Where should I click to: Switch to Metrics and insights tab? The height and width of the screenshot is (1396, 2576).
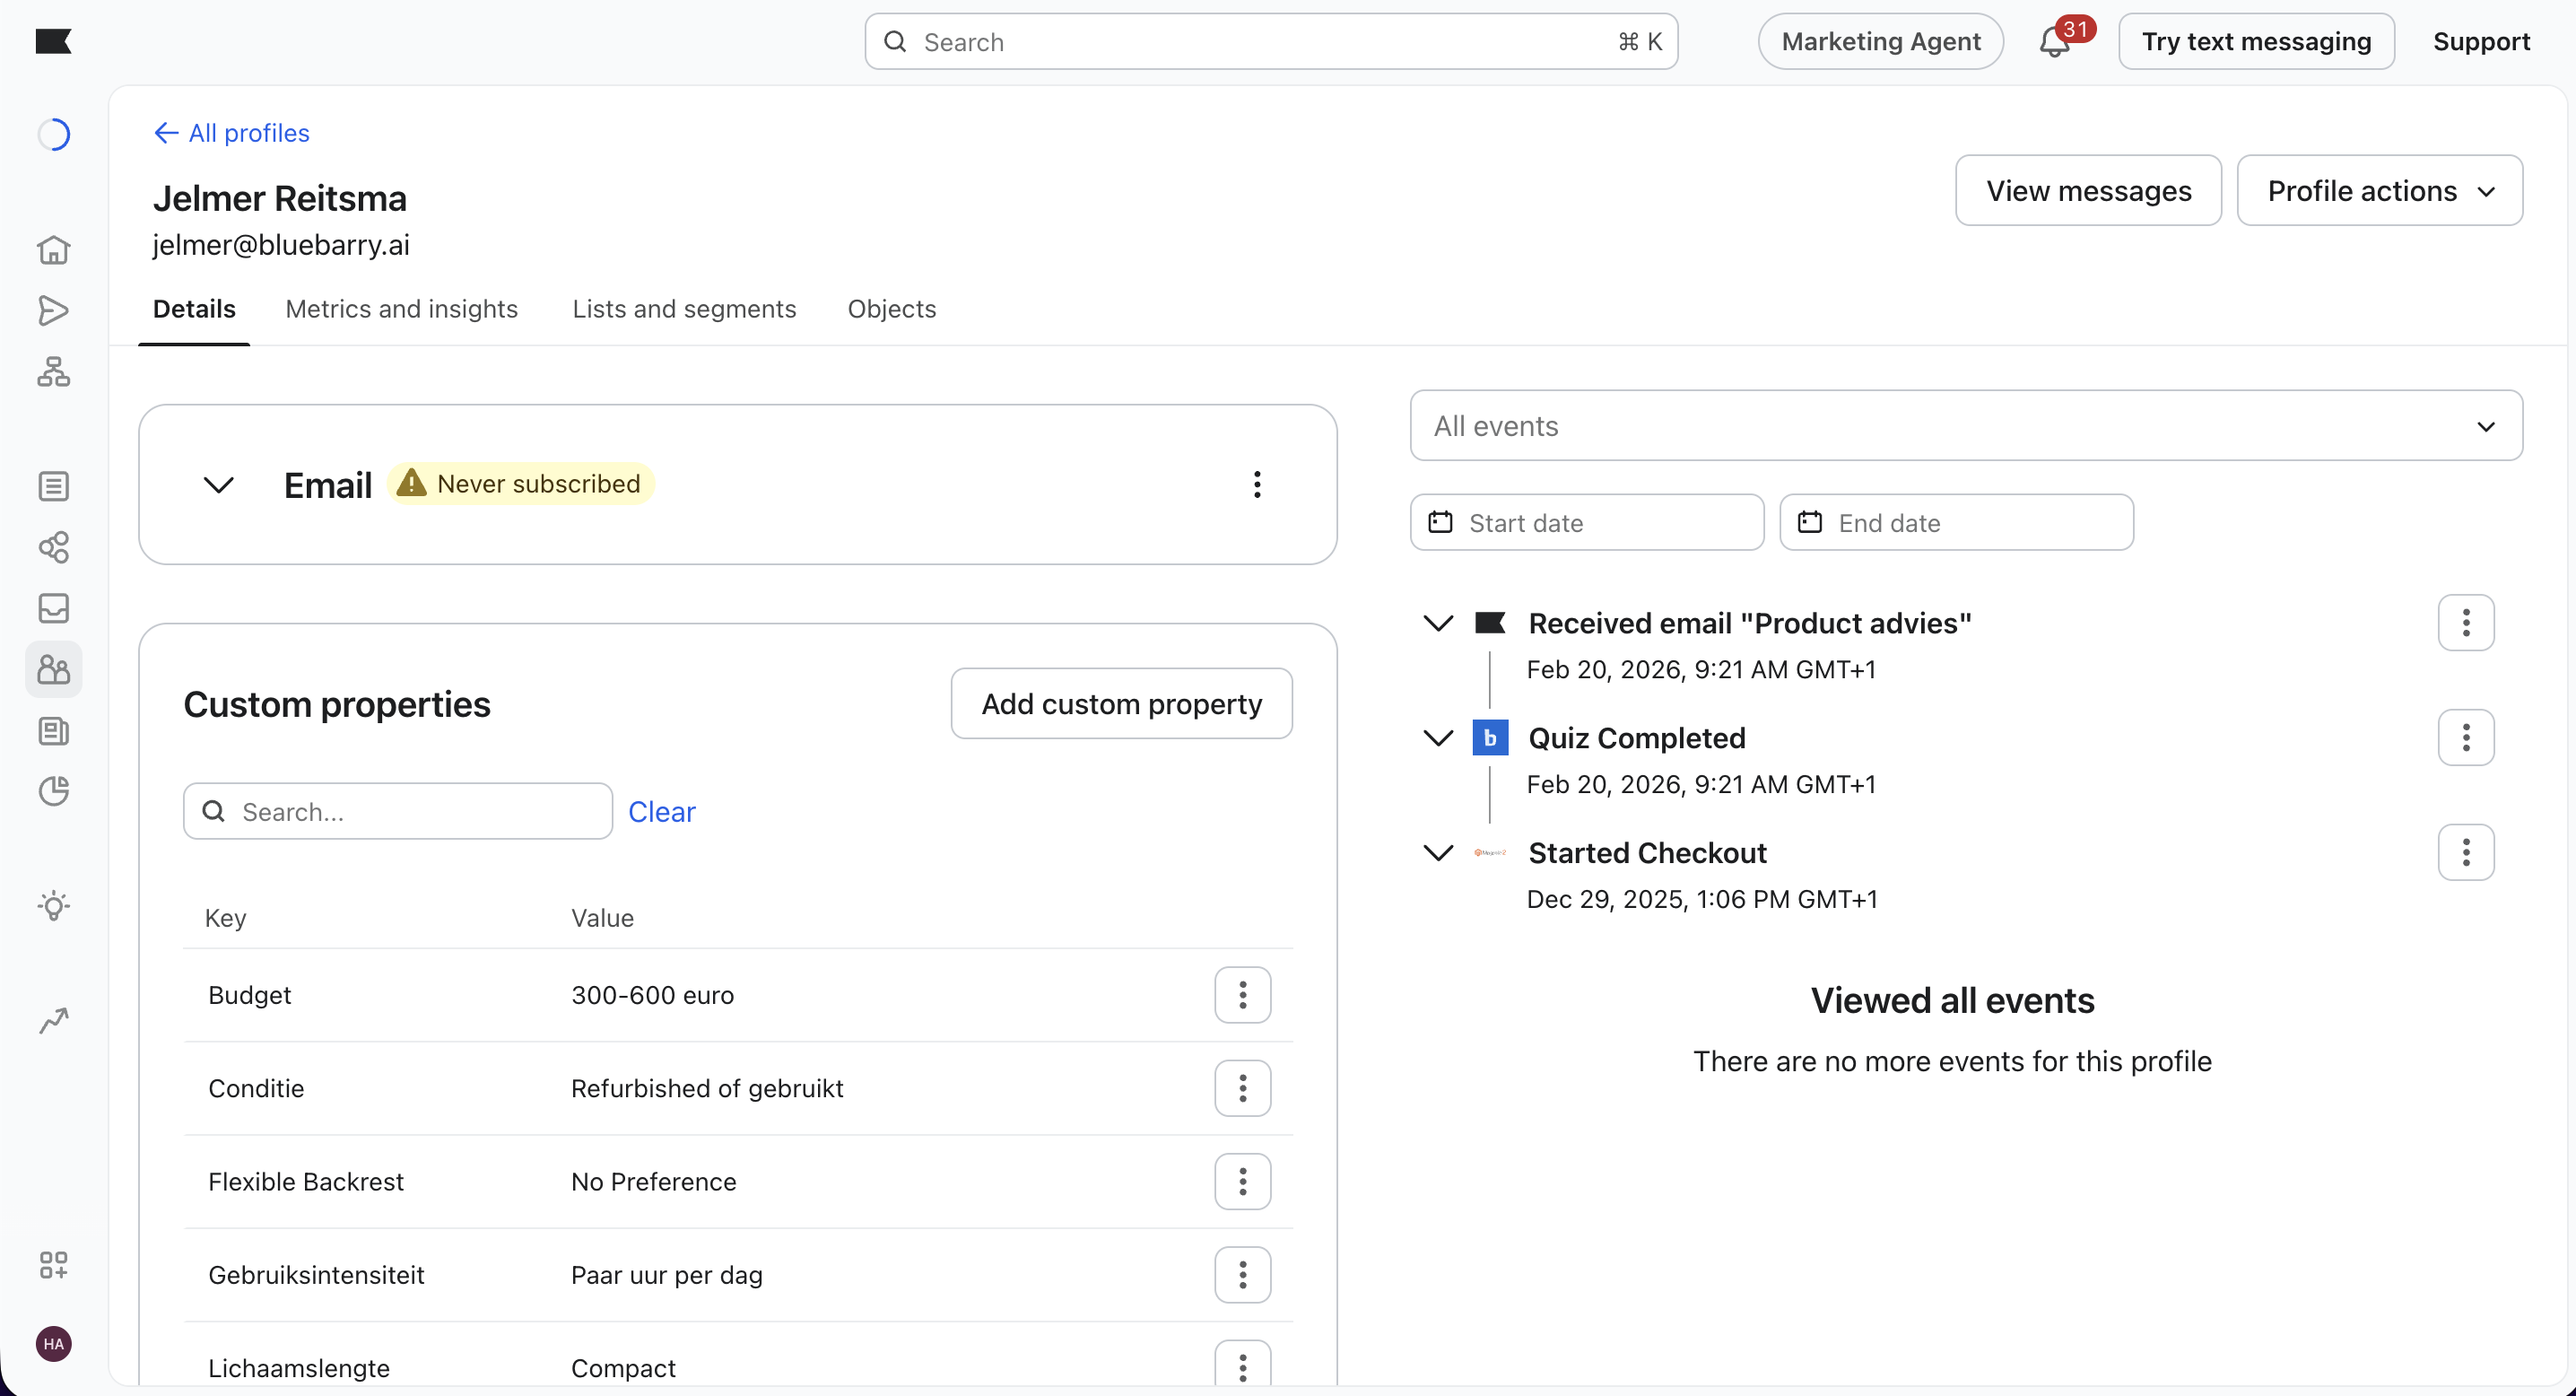click(401, 309)
